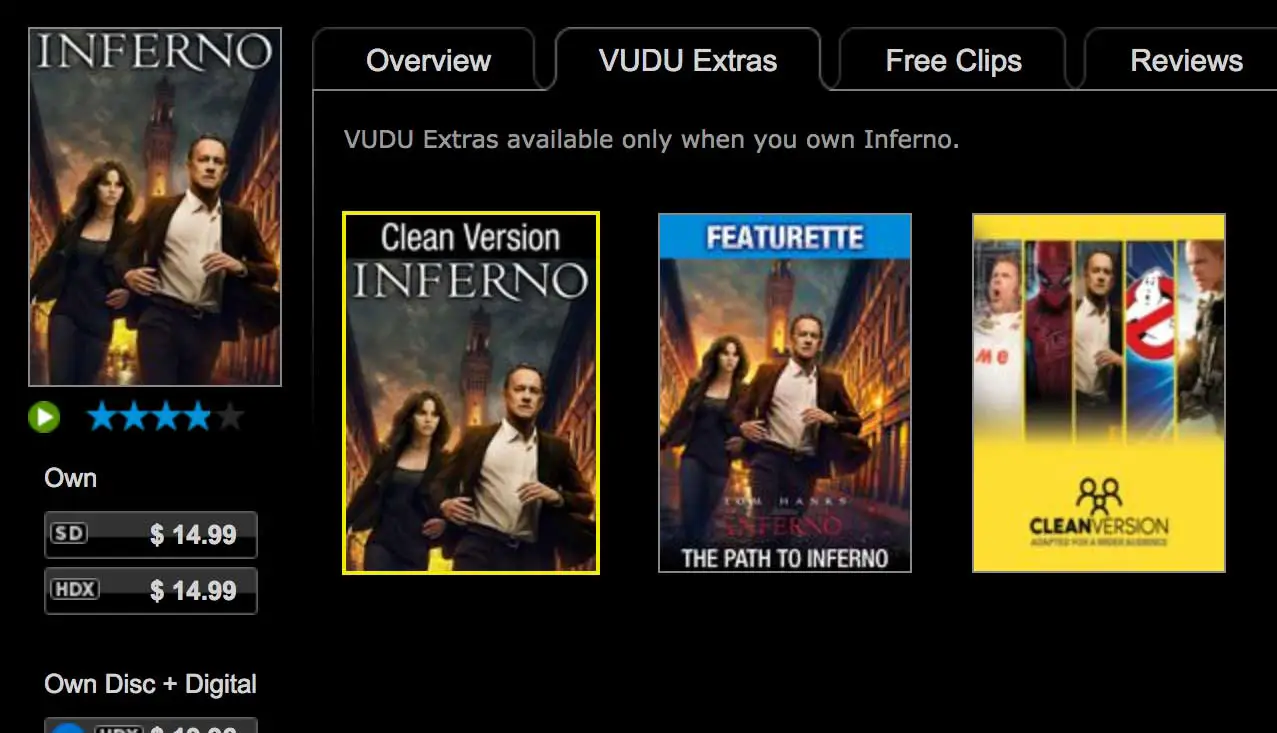This screenshot has height=733, width=1277.
Task: Switch to the Free Clips tab
Action: 953,61
